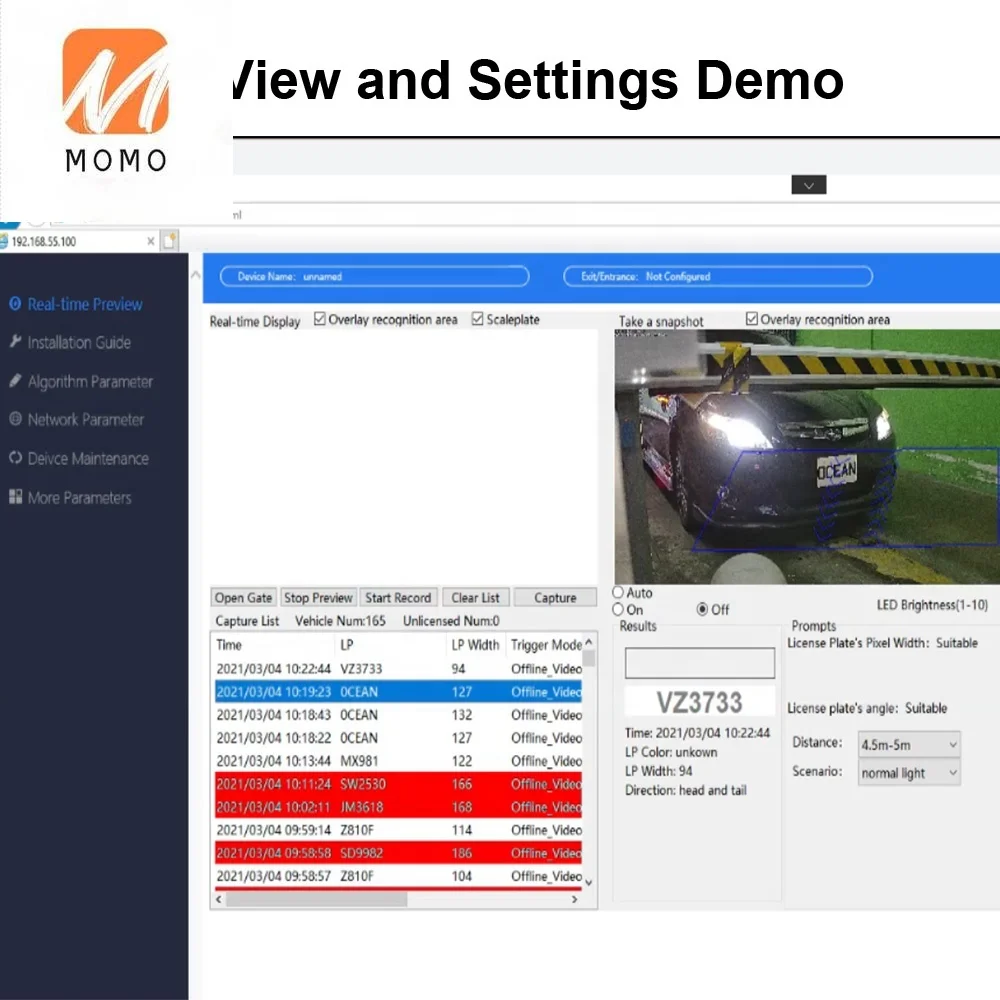Click the Deivce Maintenance refresh icon

coord(15,458)
